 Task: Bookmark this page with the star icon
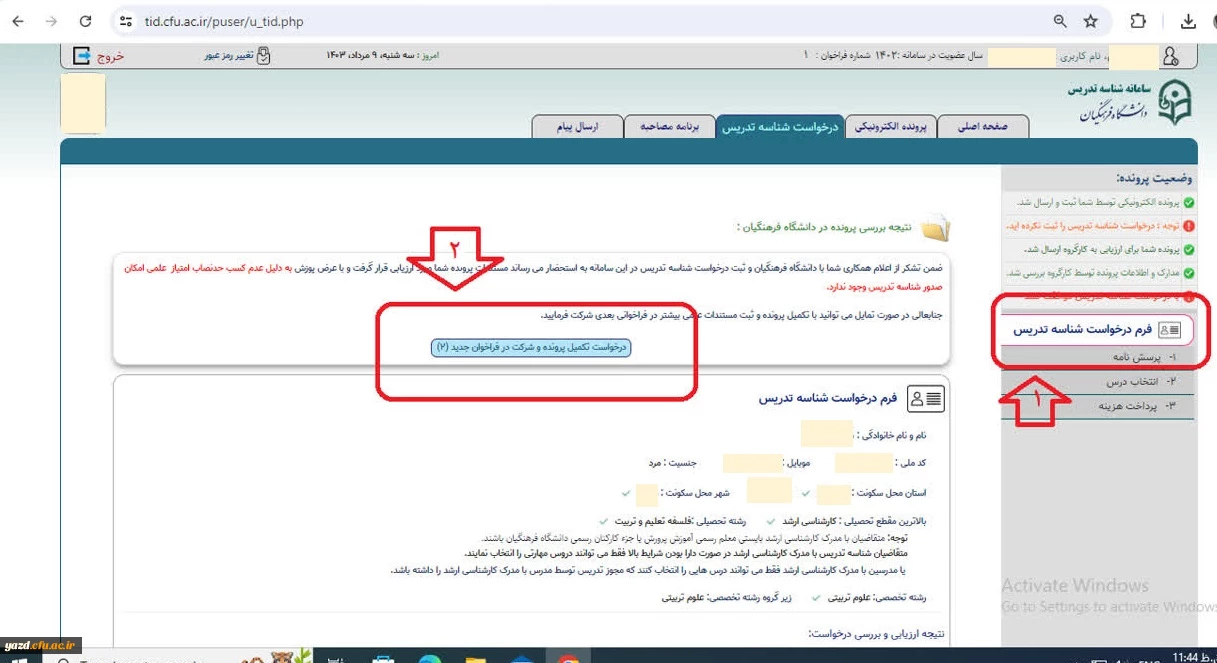click(1090, 21)
